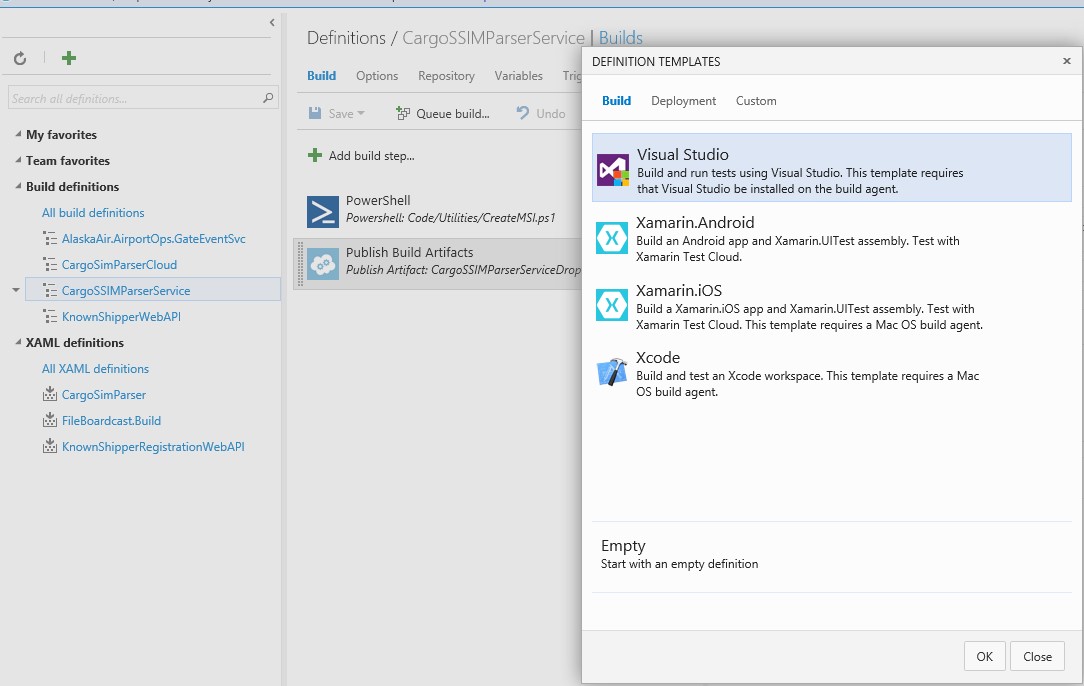This screenshot has height=686, width=1084.
Task: Expand the My favorites section
Action: pyautogui.click(x=18, y=135)
